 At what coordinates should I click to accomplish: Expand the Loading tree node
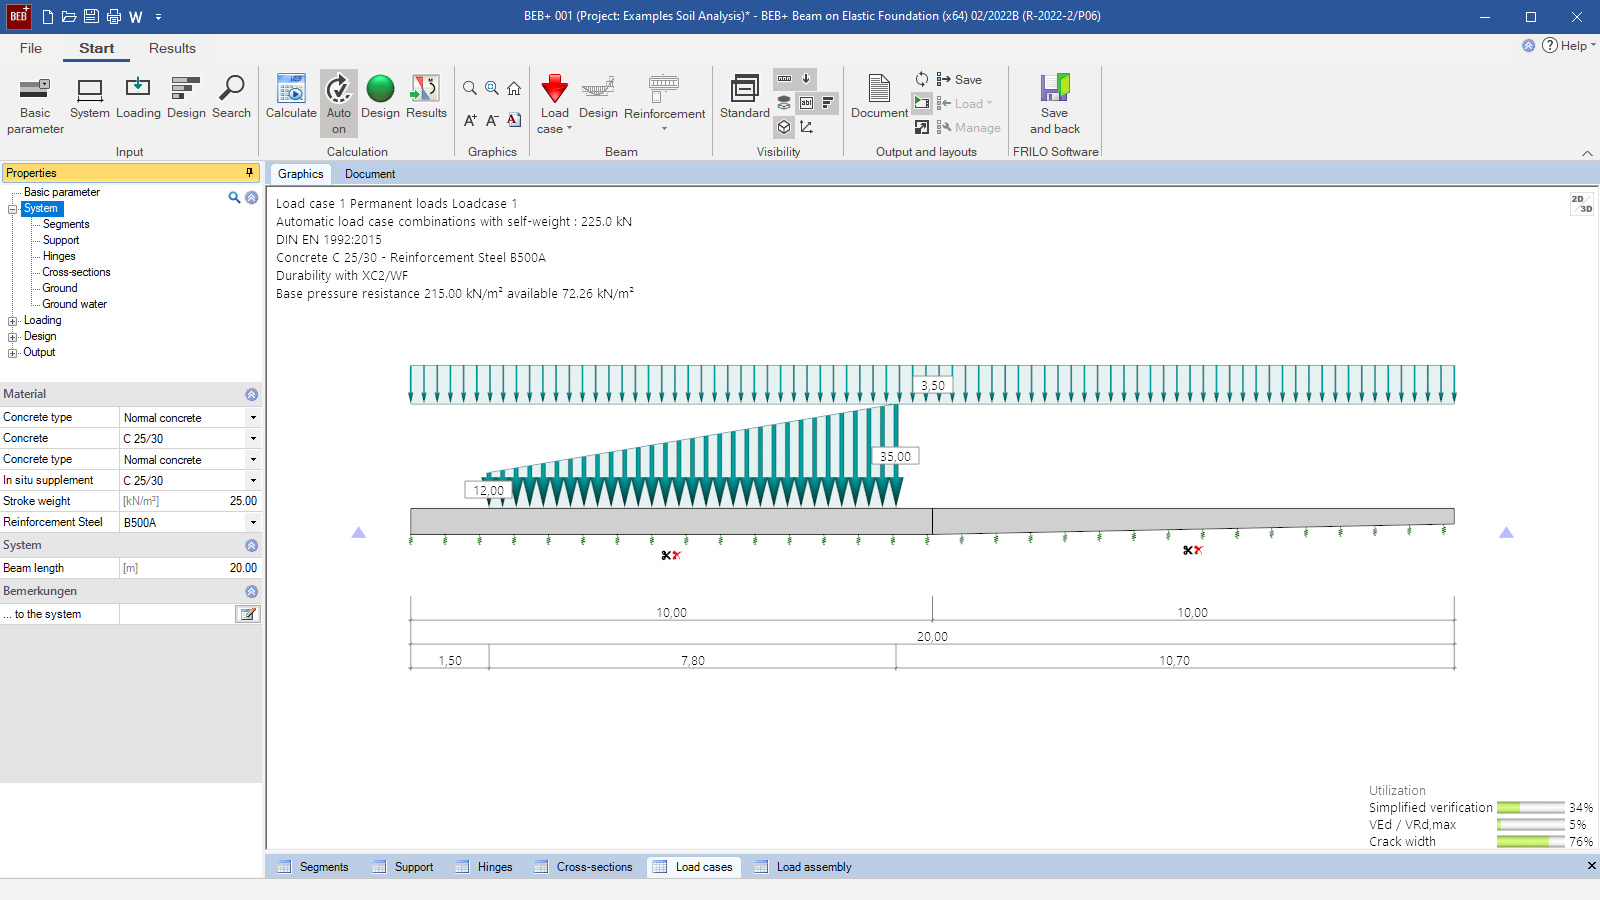13,321
